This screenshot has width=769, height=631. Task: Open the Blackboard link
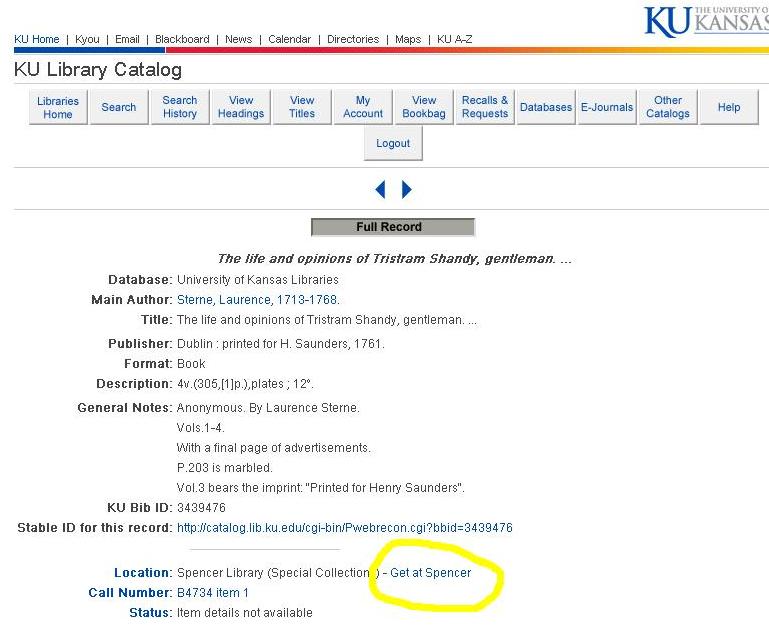[x=182, y=39]
